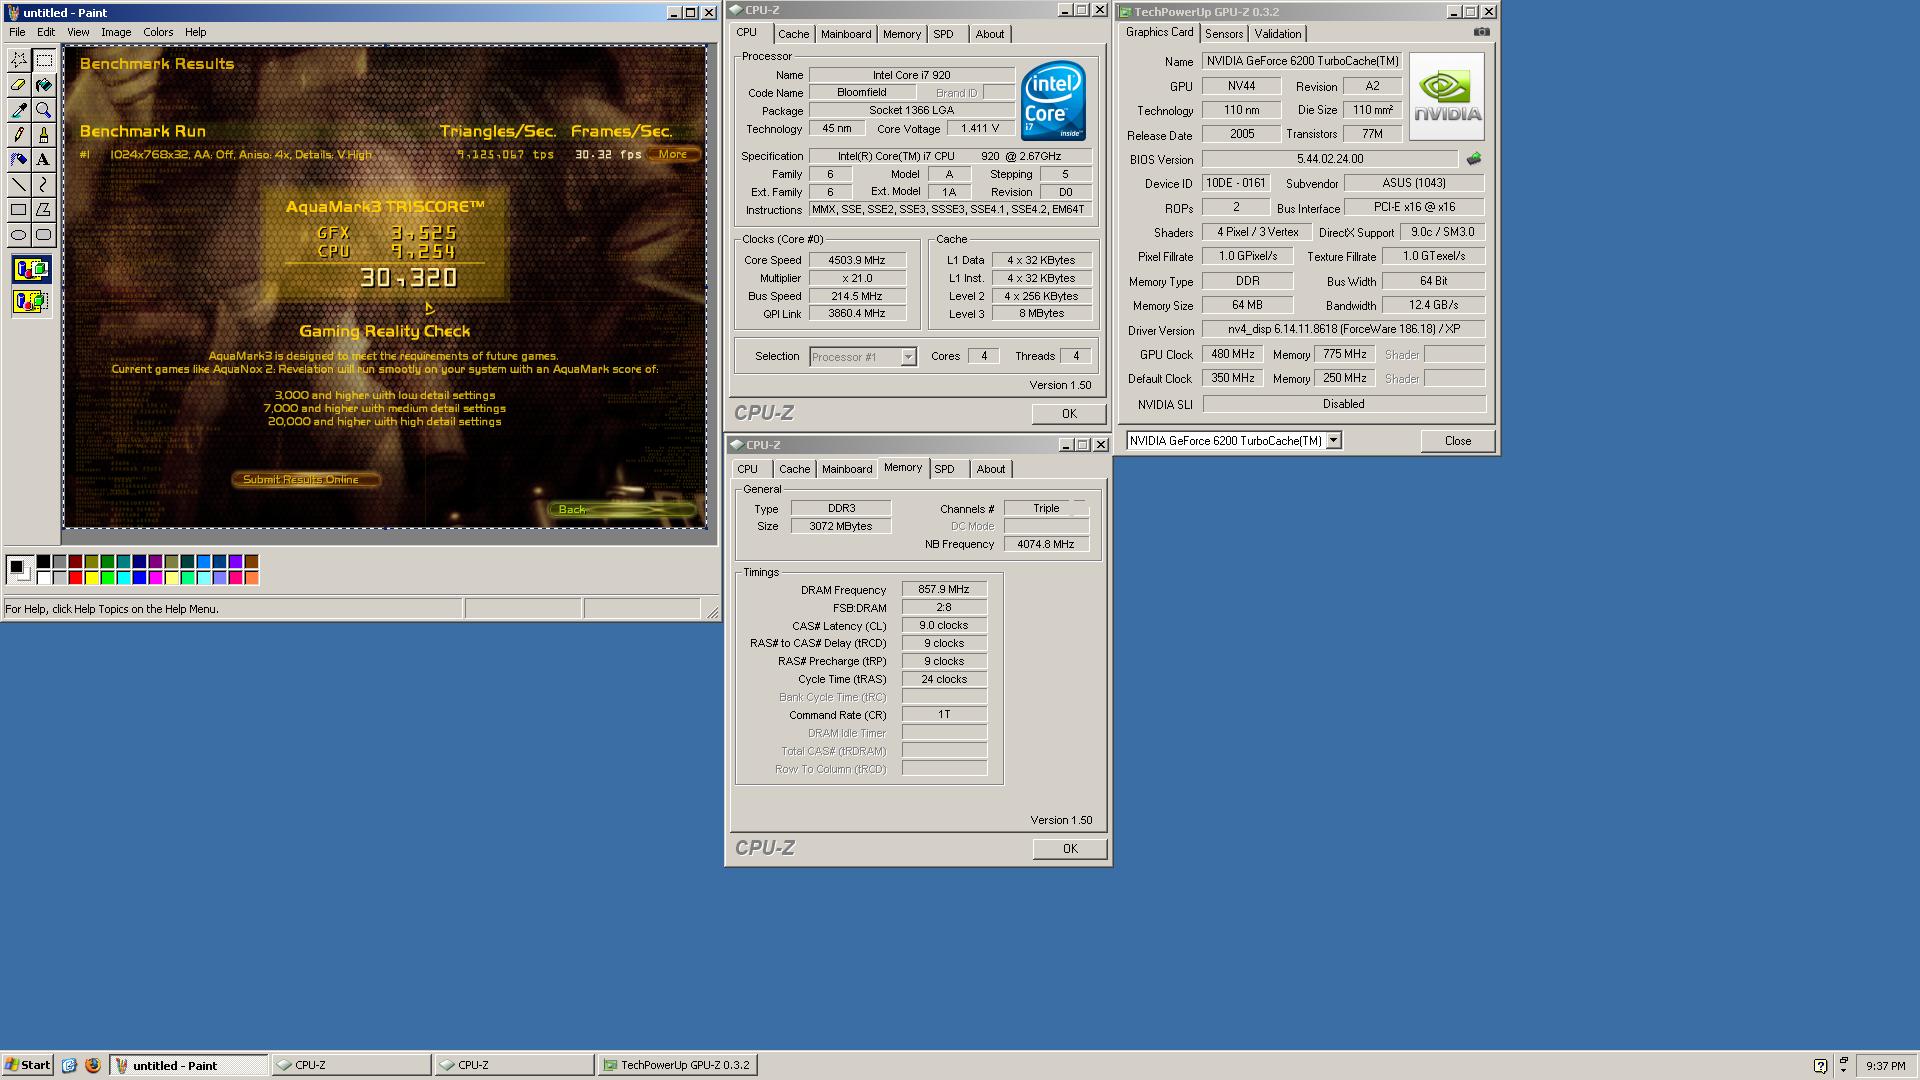Image resolution: width=1920 pixels, height=1080 pixels.
Task: Open the View menu in Paint
Action: pyautogui.click(x=78, y=32)
